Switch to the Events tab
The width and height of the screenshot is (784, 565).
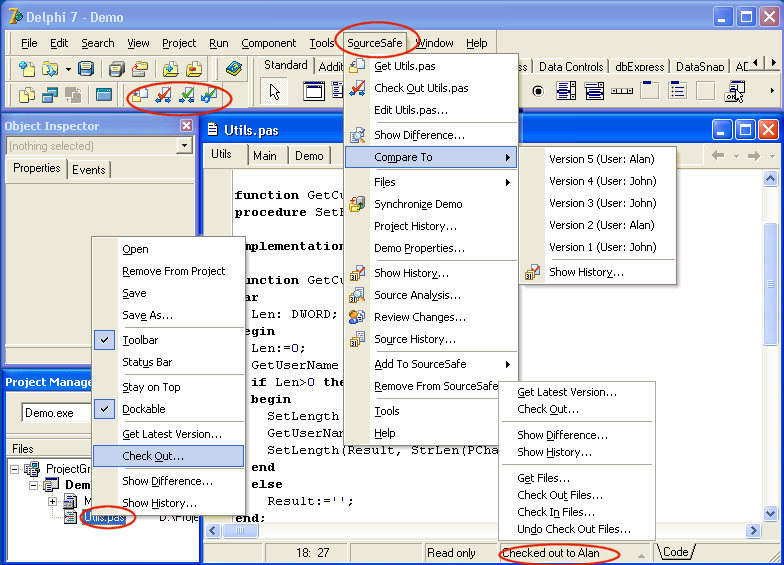pos(88,170)
